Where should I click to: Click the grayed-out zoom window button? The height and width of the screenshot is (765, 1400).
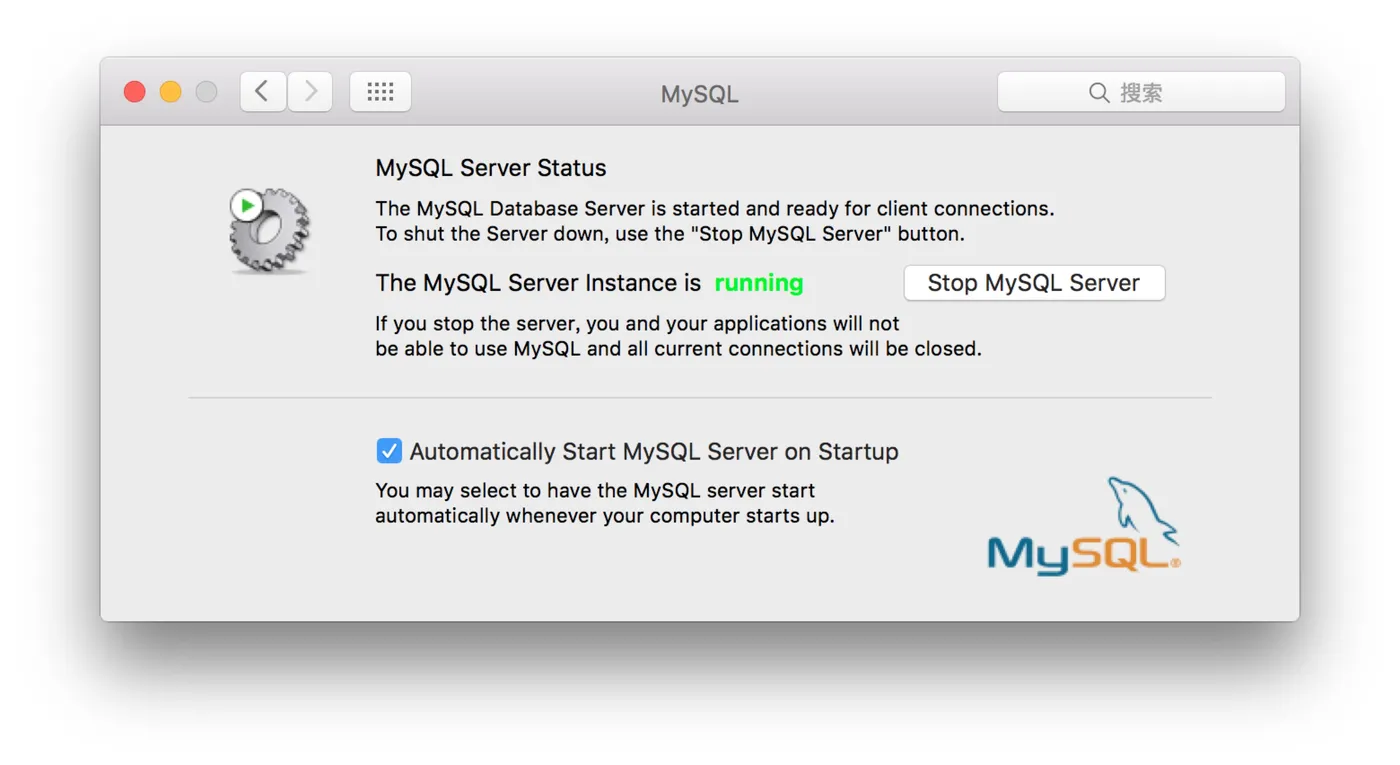coord(206,92)
